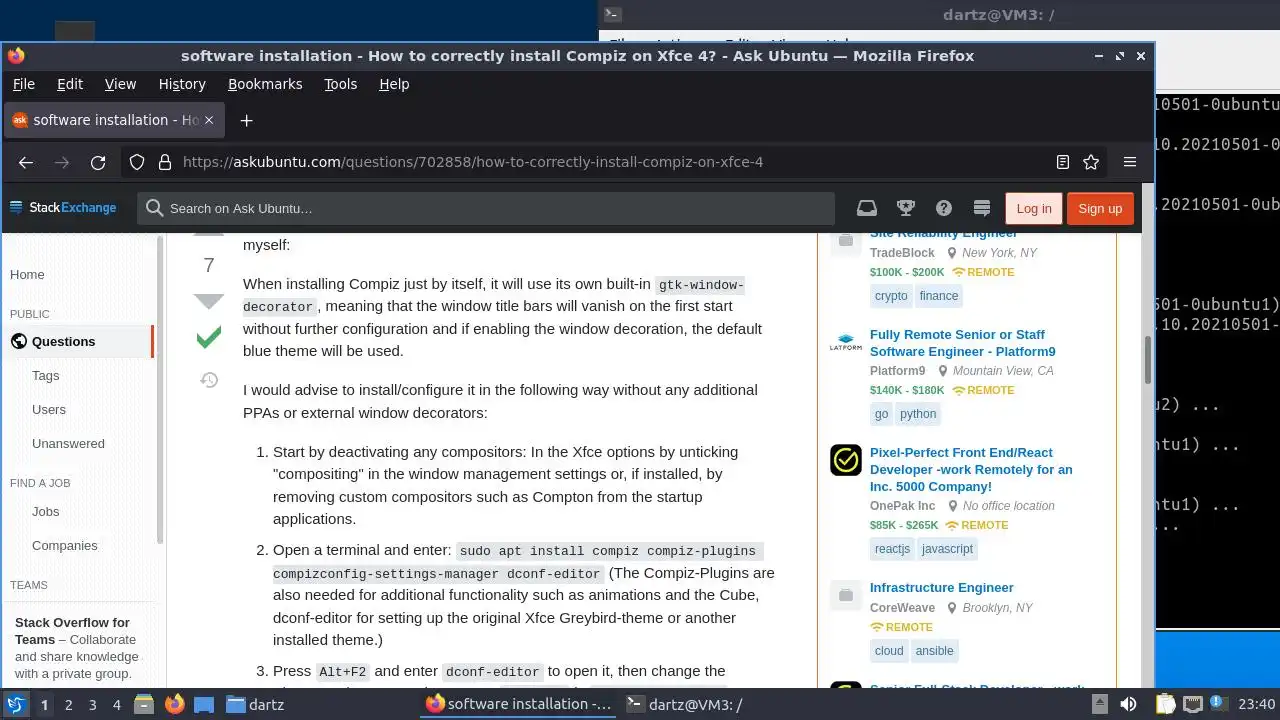Click the finance job tag
Viewport: 1280px width, 720px height.
[x=939, y=296]
